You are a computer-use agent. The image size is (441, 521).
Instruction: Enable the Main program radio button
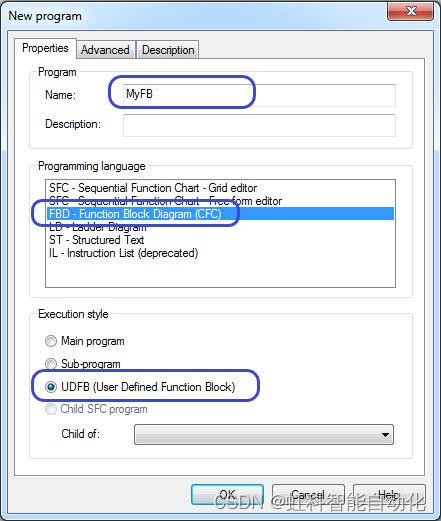point(51,341)
